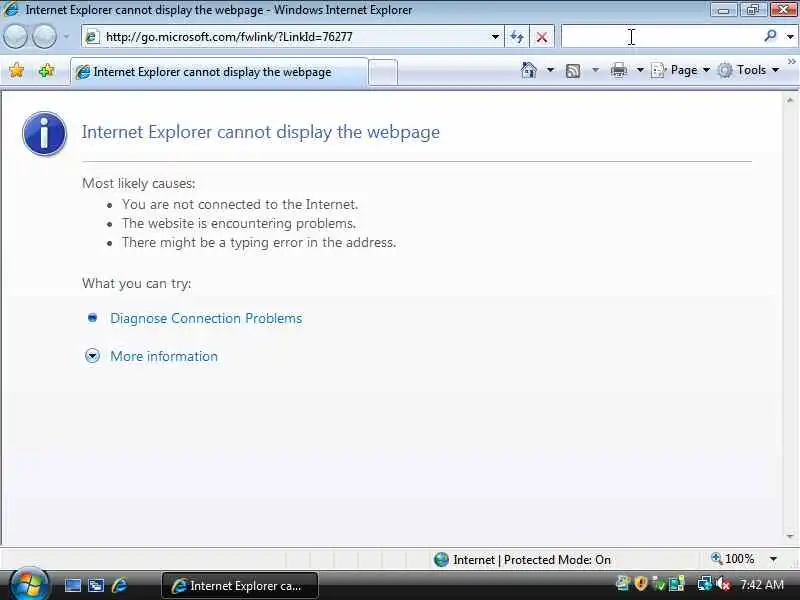Click the scrollbar down arrow
Viewport: 800px width, 600px height.
[x=790, y=536]
